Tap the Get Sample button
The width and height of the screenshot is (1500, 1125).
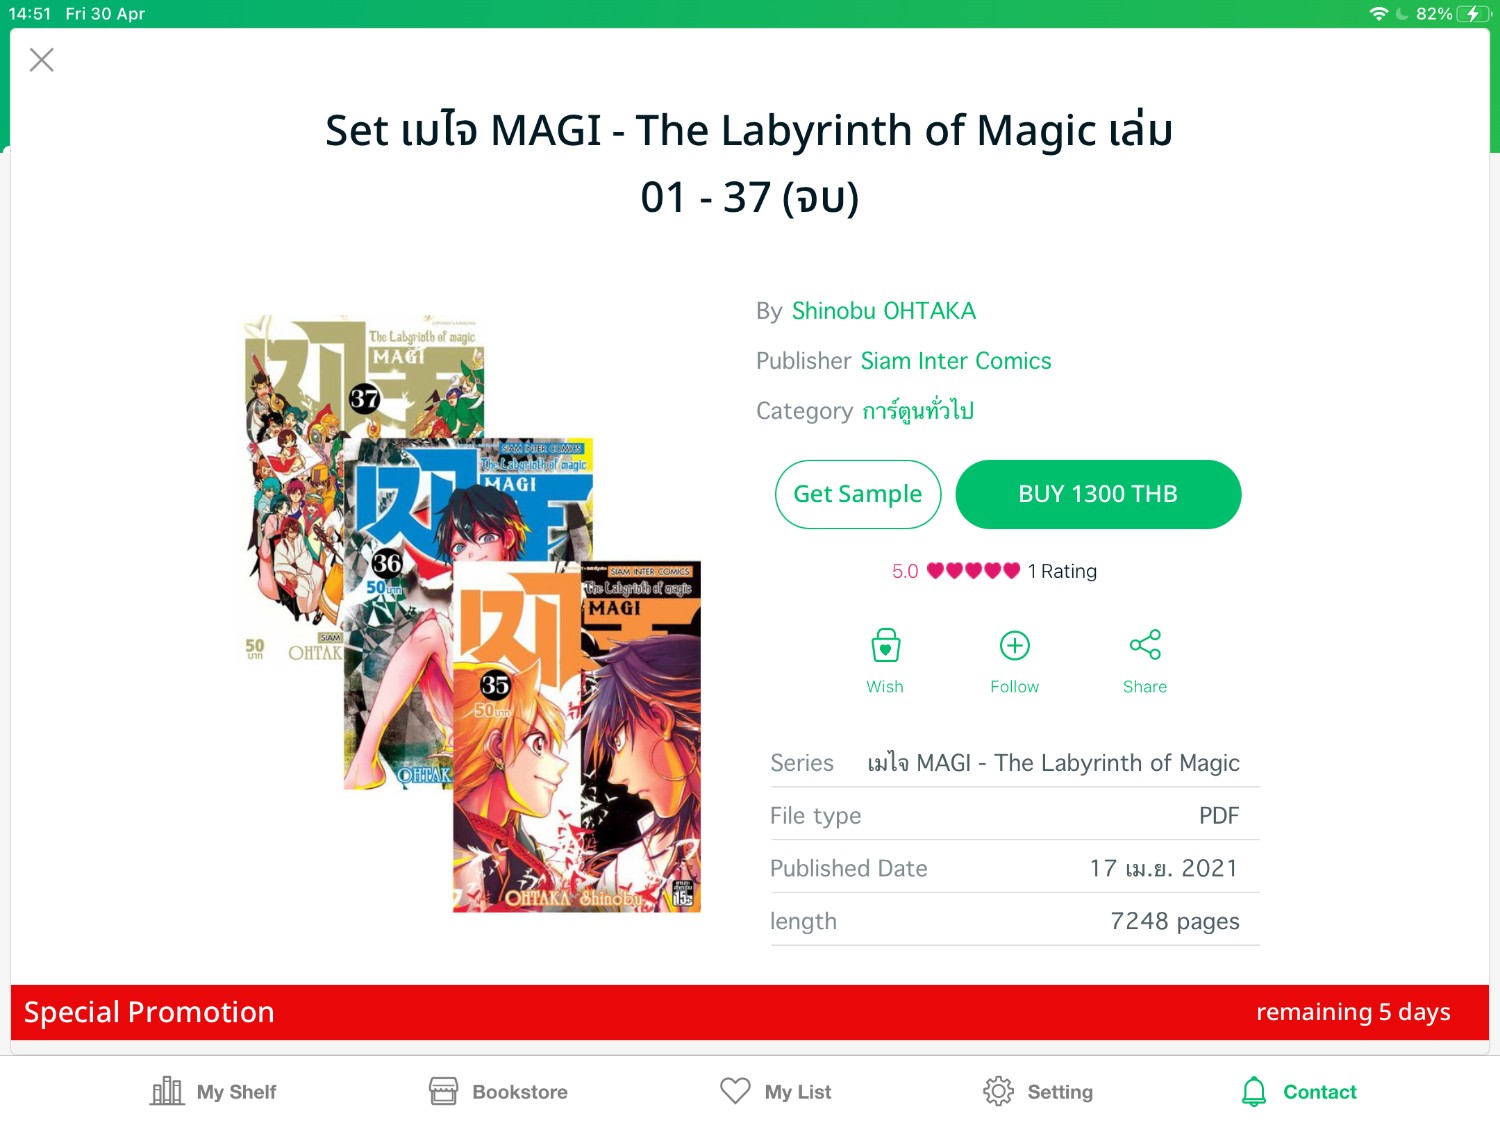[x=858, y=494]
